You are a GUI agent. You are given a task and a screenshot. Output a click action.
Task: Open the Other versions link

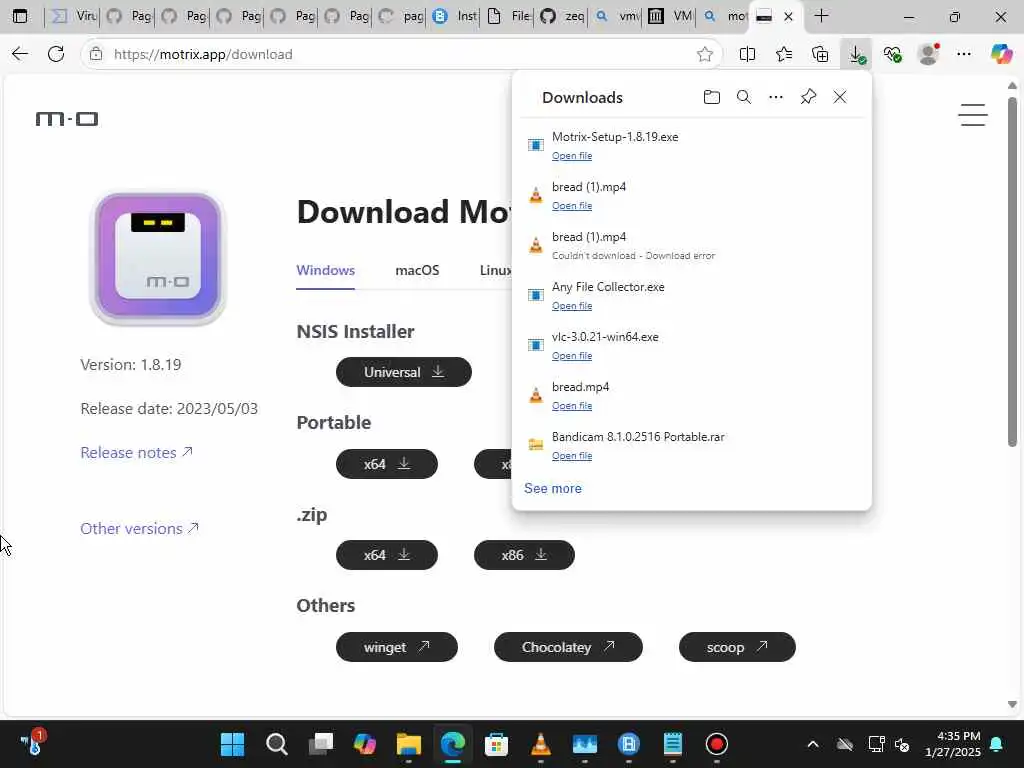point(139,528)
